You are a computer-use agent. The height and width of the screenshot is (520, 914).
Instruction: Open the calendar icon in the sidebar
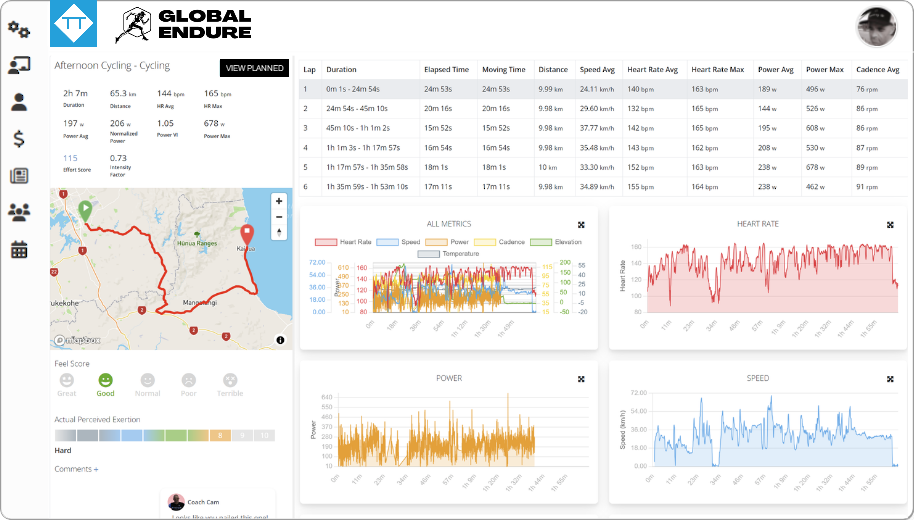point(18,250)
